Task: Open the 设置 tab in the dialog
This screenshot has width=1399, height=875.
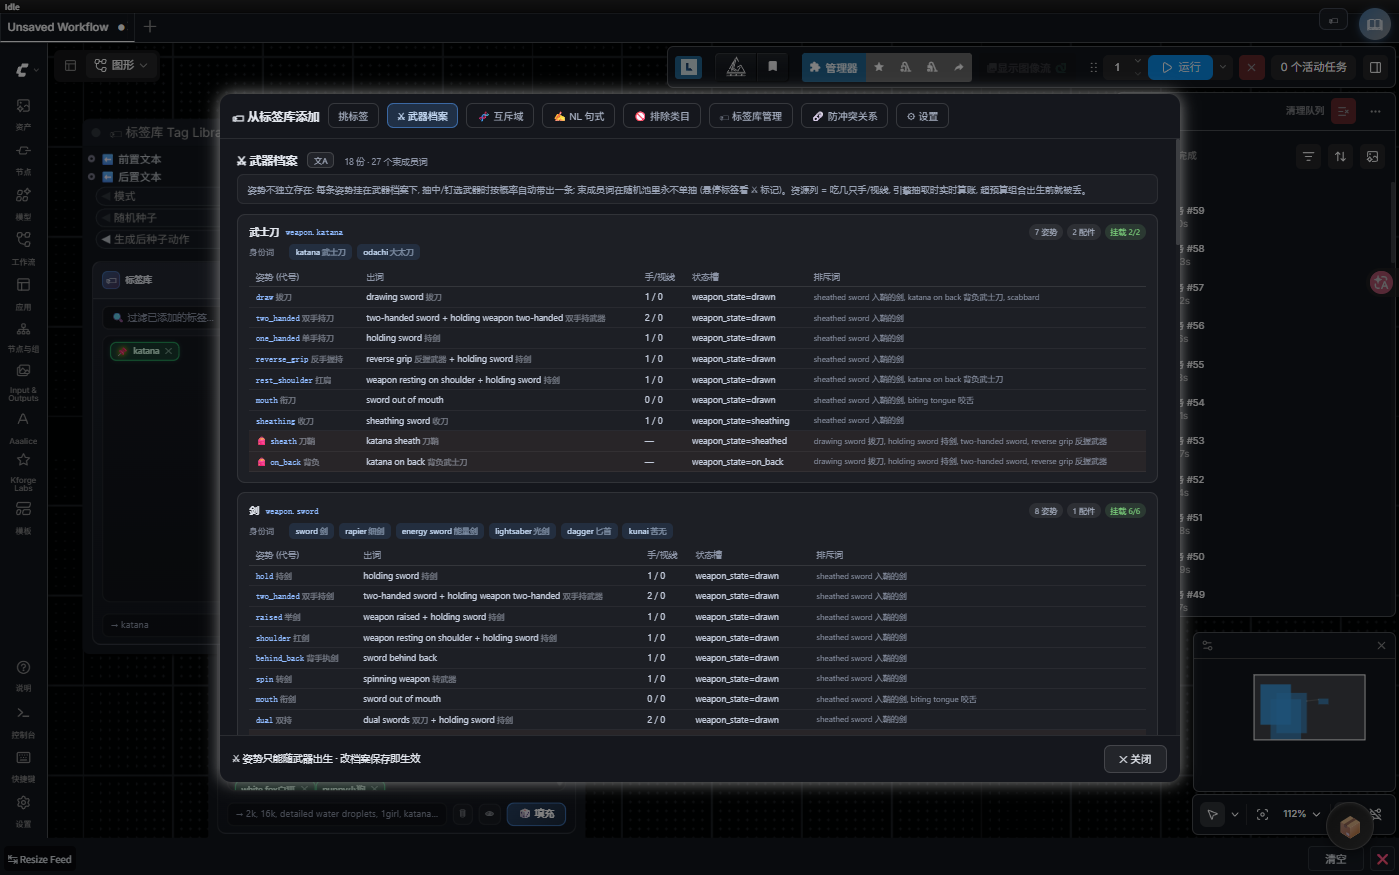Action: tap(922, 116)
